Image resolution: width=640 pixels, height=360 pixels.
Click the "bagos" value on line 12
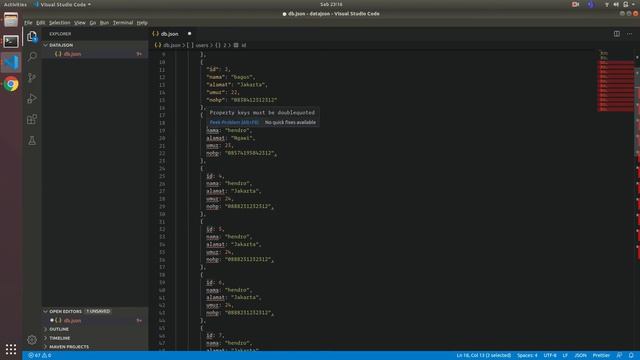[x=242, y=77]
